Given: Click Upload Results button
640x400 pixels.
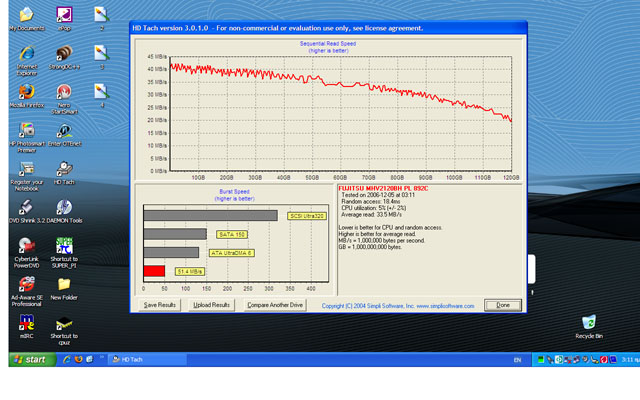Looking at the screenshot, I should [211, 305].
